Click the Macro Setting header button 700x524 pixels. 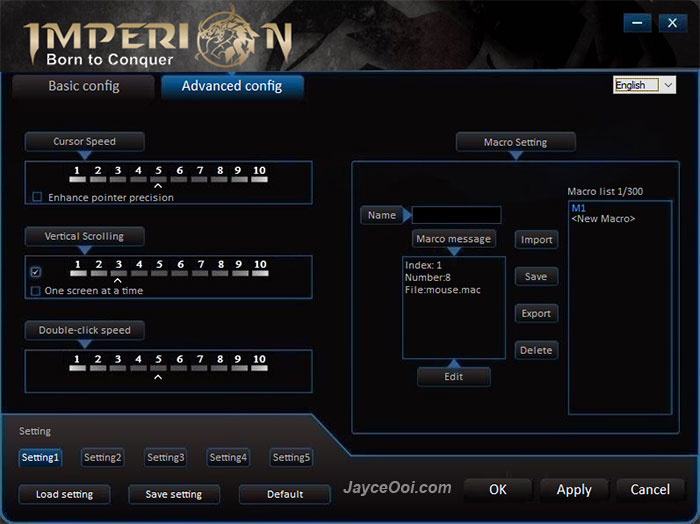click(x=516, y=142)
